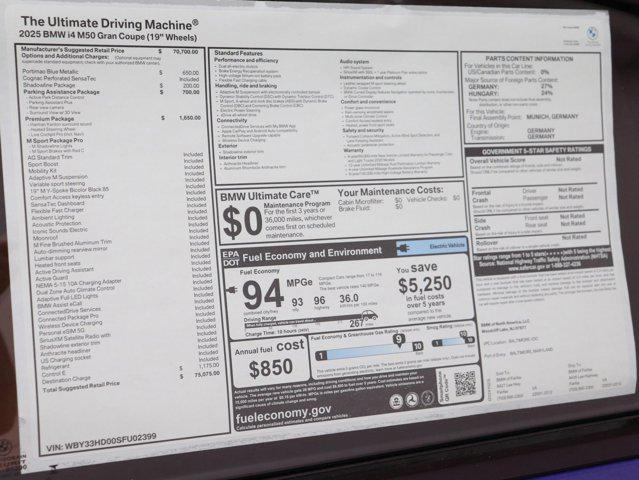Click 'Dual Zone Auto Climate Control' item

pyautogui.click(x=75, y=290)
